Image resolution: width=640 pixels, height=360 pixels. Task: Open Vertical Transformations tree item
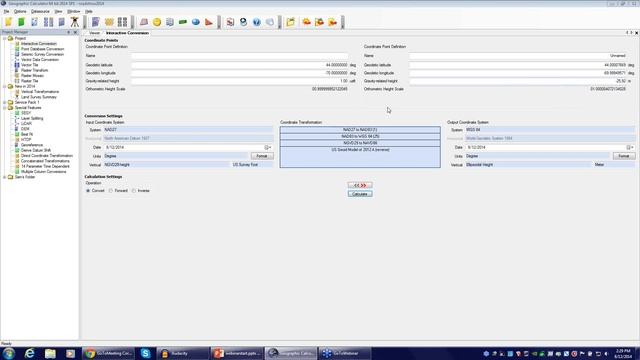(x=40, y=92)
